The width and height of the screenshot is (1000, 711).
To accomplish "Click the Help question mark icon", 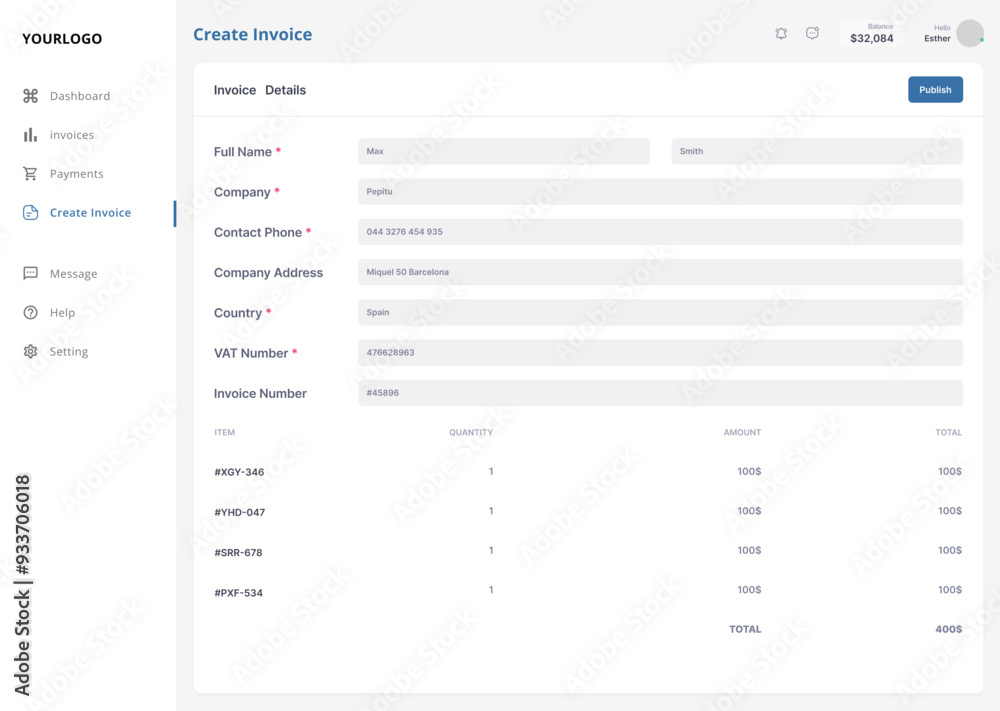I will click(x=30, y=312).
